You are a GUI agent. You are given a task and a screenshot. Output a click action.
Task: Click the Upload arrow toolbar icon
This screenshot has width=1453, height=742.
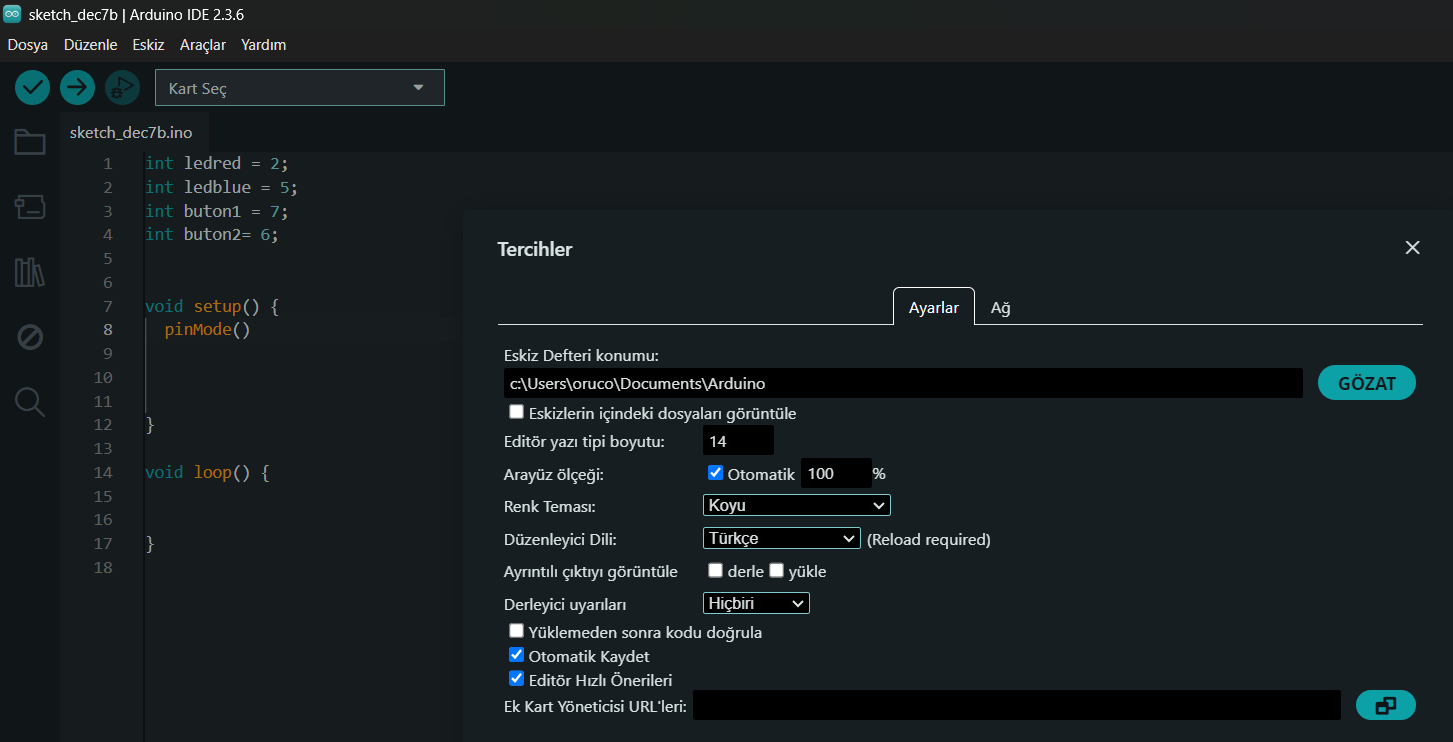(x=77, y=88)
